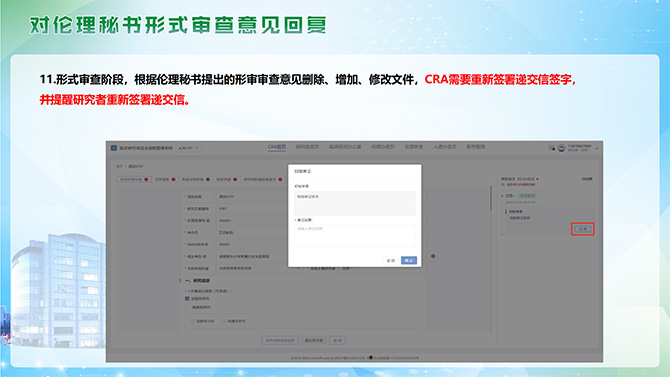Switch to the CRA首页 nav tab
670x377 pixels.
[x=277, y=147]
